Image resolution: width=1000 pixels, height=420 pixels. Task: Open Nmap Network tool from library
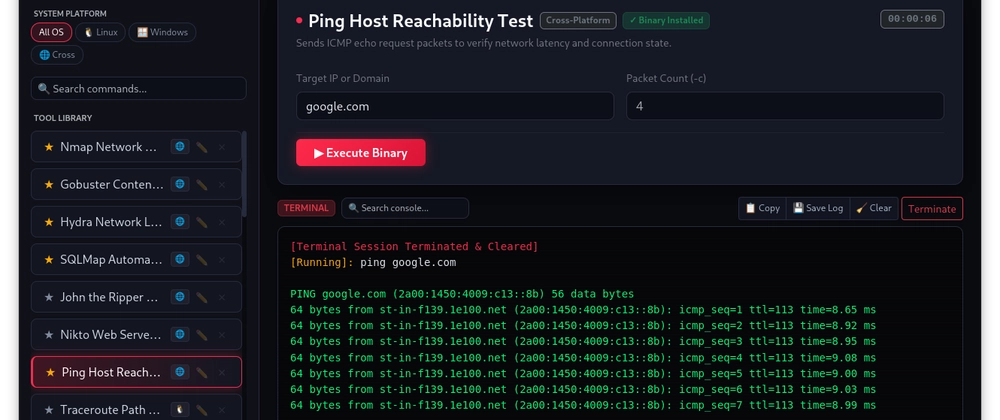(136, 147)
